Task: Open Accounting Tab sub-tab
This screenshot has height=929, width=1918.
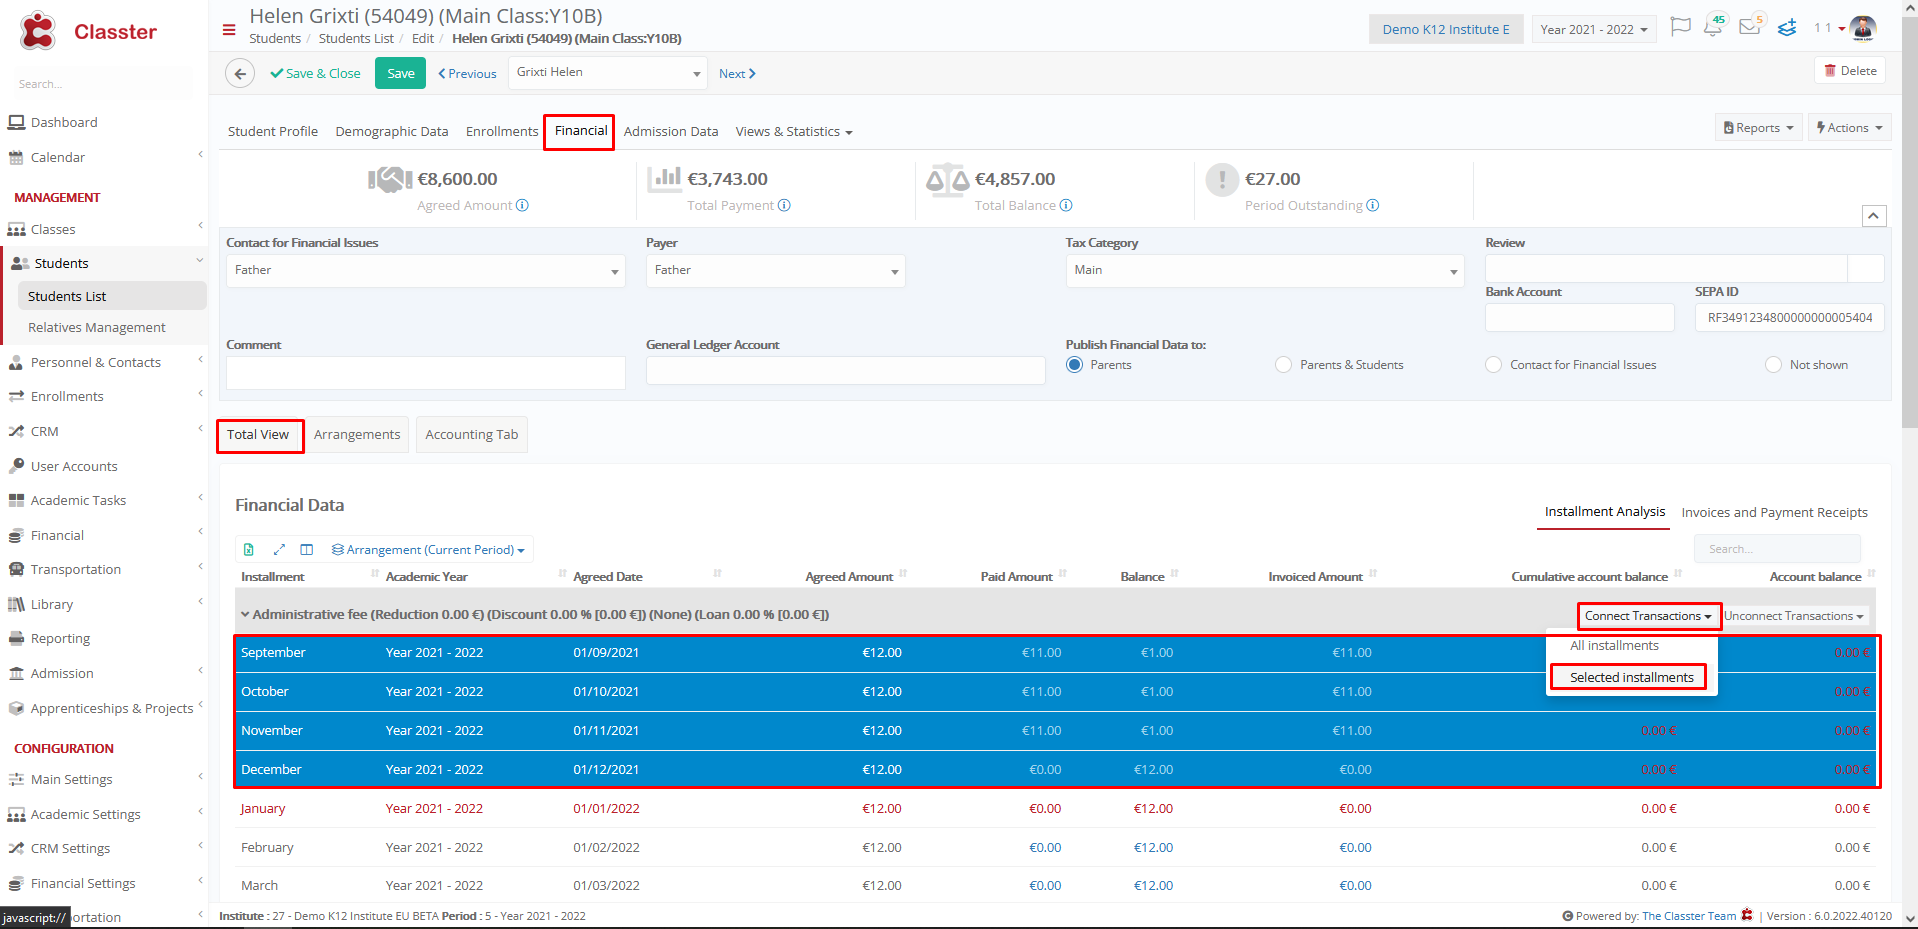Action: click(472, 435)
